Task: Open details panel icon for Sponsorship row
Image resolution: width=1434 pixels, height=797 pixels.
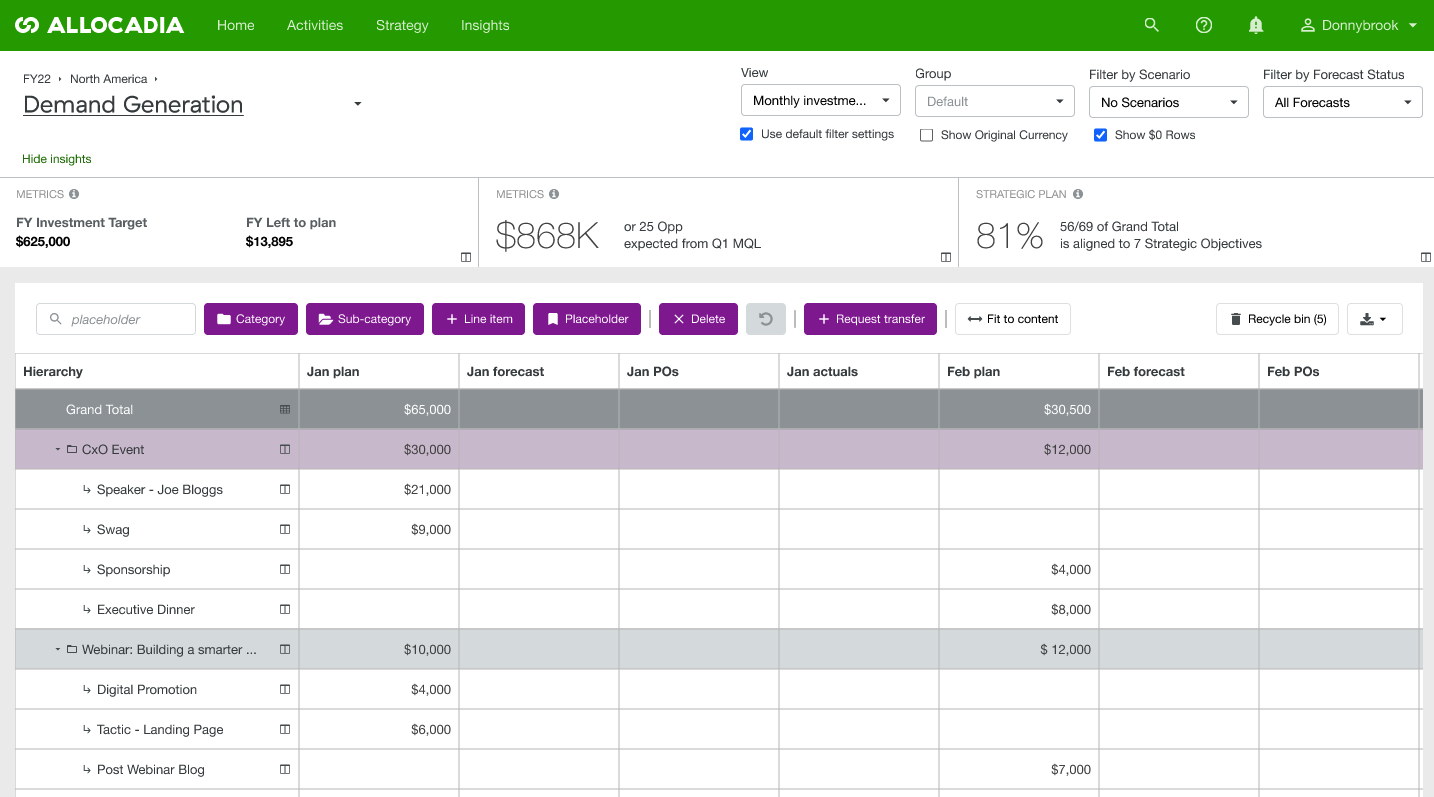Action: point(285,569)
